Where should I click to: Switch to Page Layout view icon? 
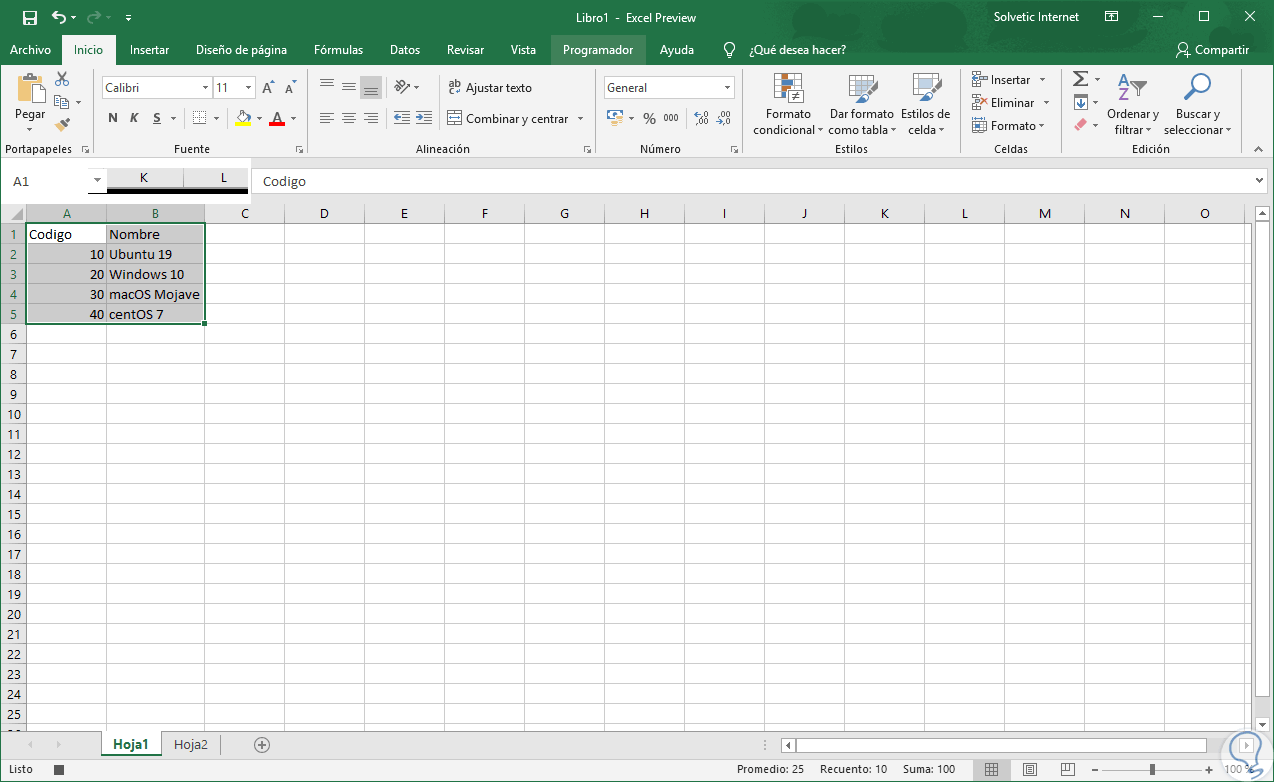pos(1029,769)
